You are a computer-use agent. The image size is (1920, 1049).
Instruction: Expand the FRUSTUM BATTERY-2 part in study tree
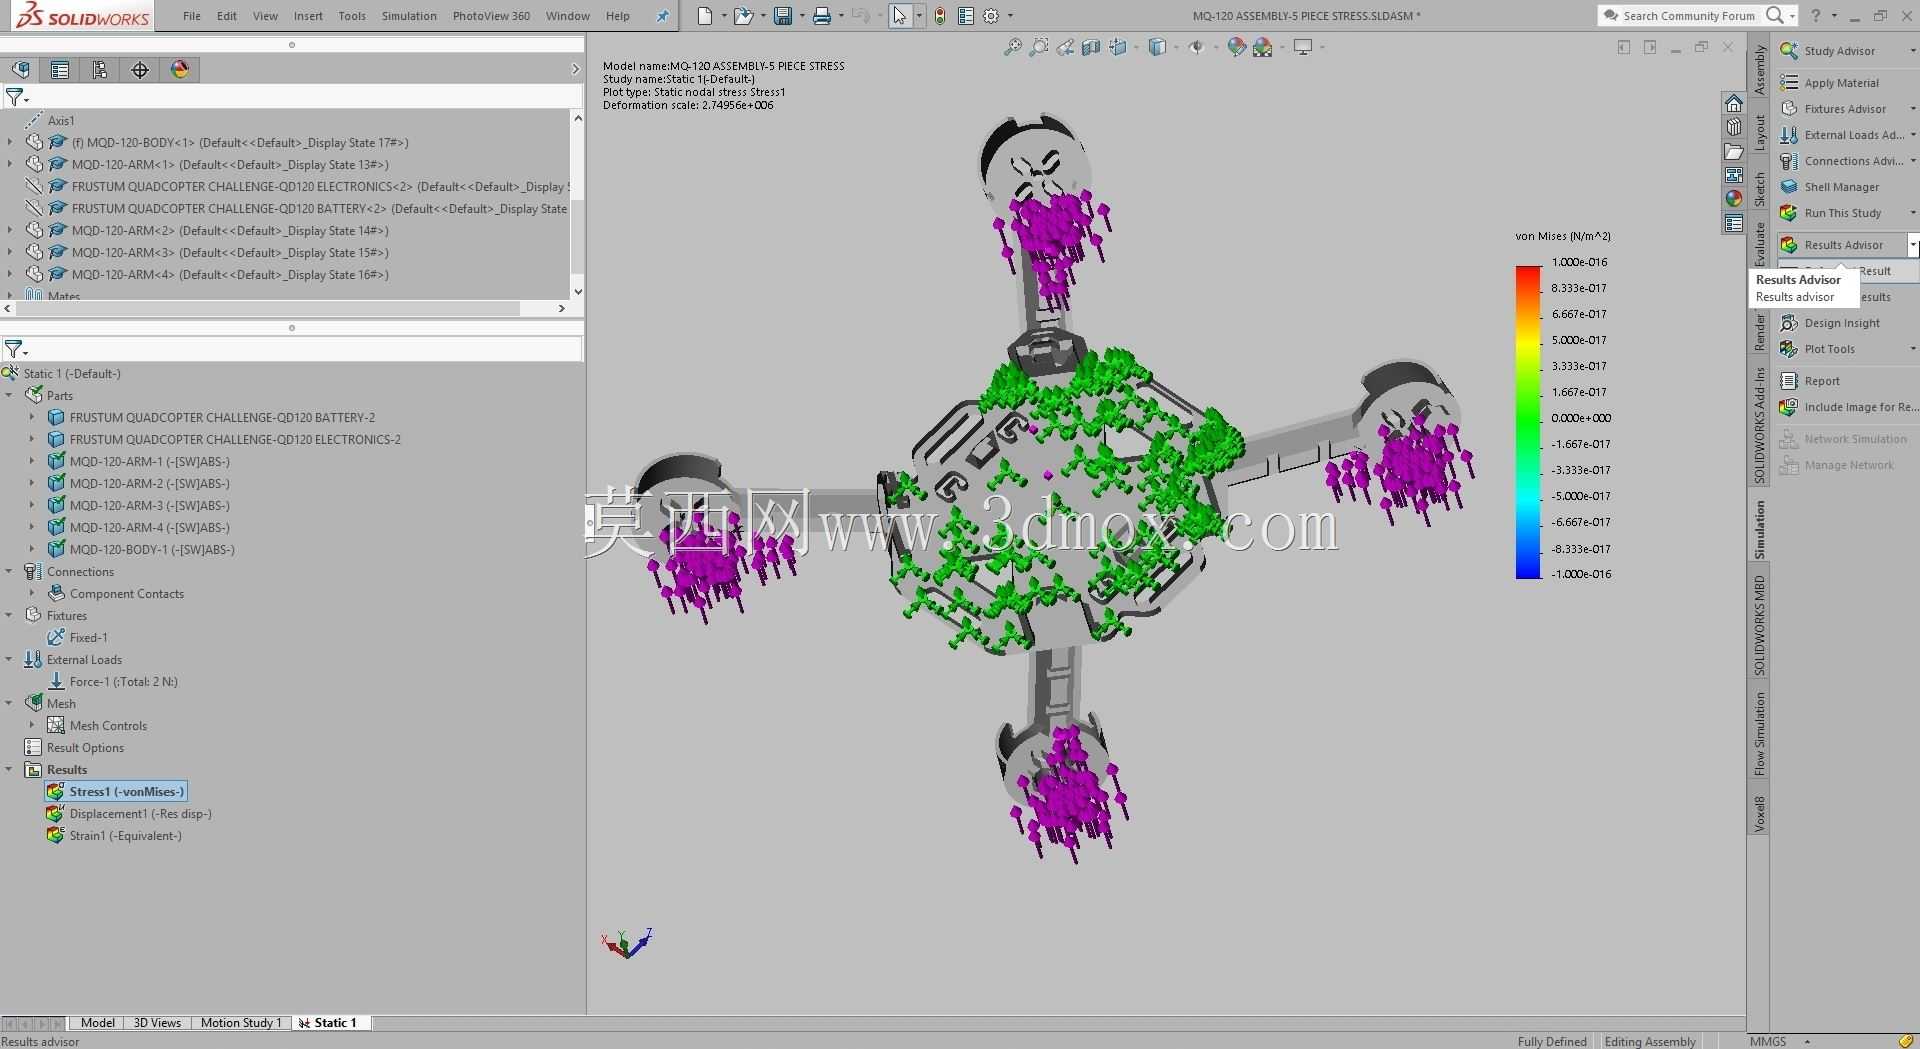click(x=32, y=417)
